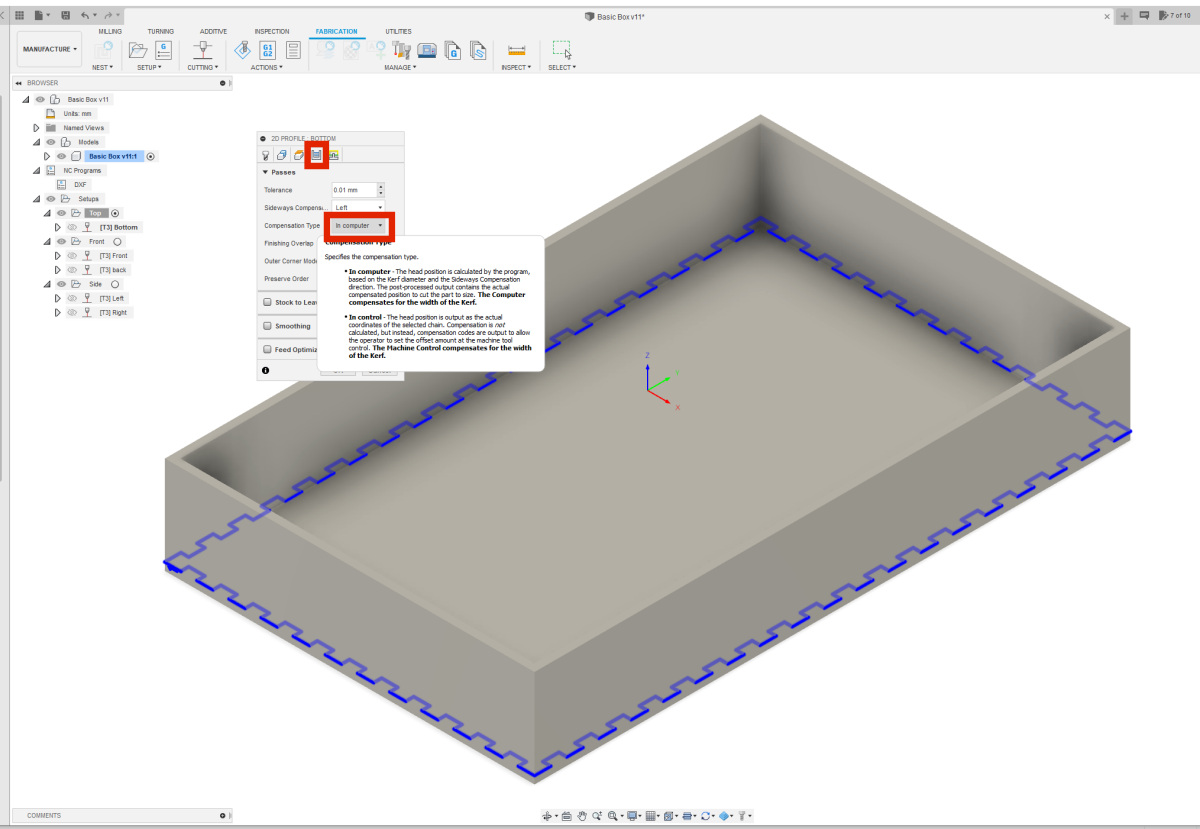Expand the Named Views tree node

point(37,128)
